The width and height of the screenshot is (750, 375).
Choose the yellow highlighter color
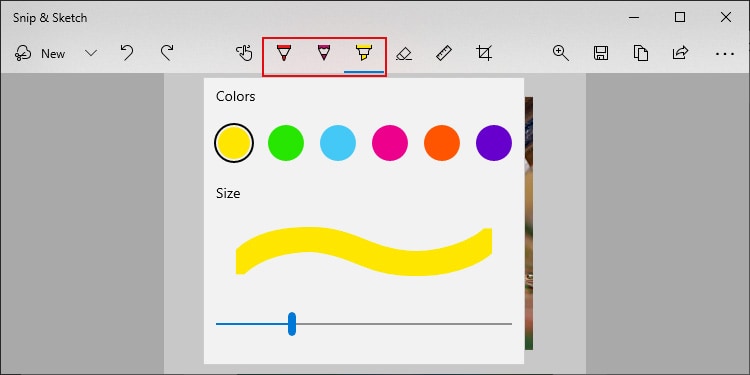(234, 143)
